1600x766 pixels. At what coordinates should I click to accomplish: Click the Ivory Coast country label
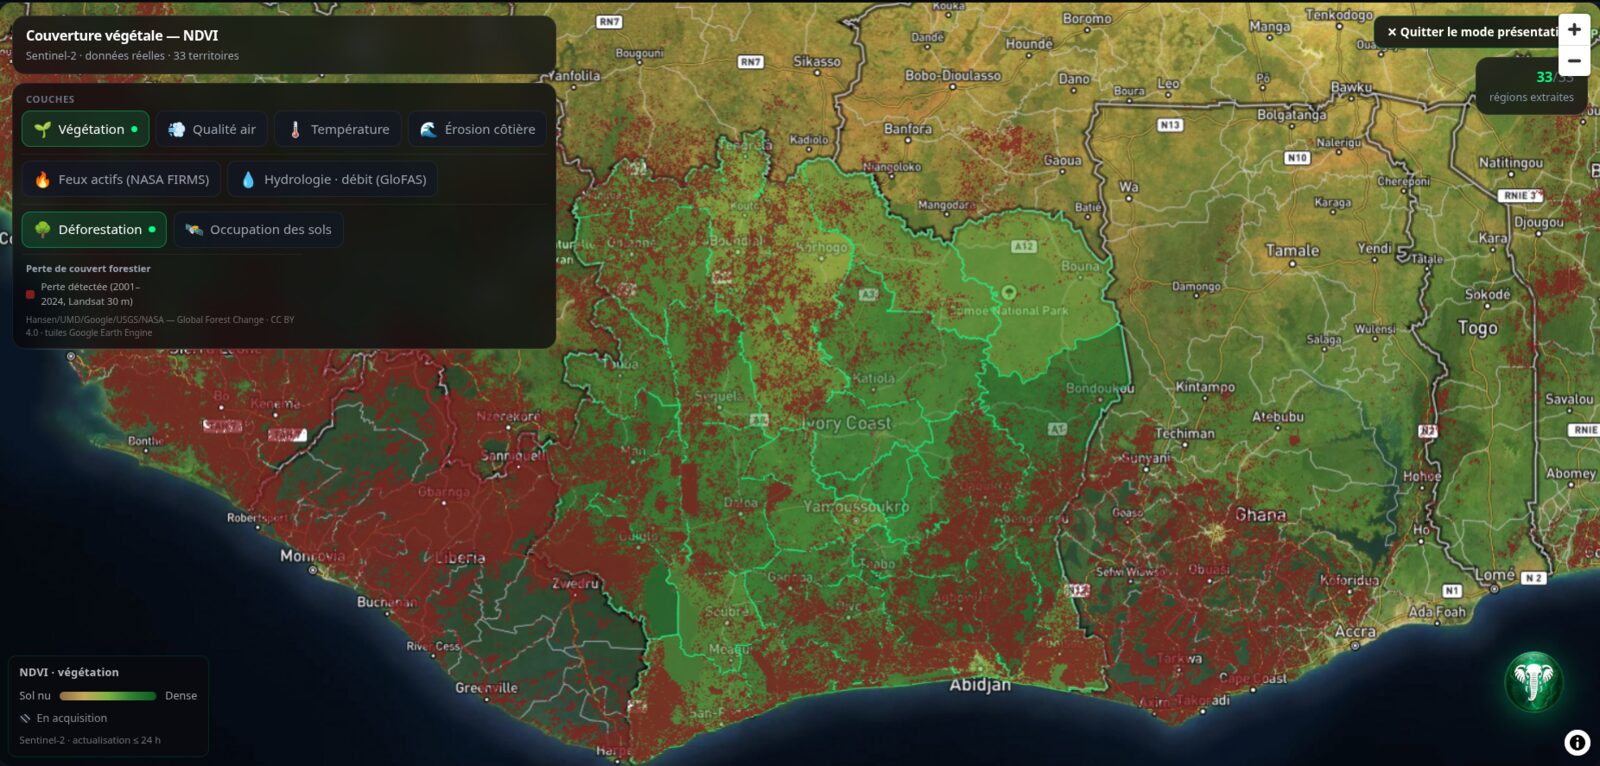click(847, 423)
